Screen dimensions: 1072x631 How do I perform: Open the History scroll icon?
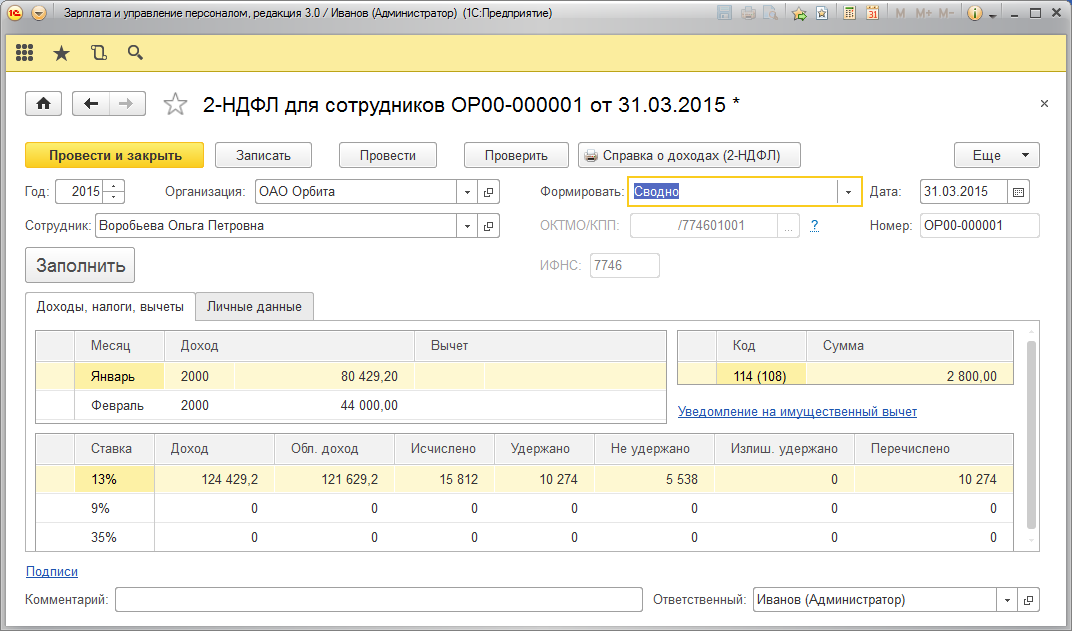[x=98, y=53]
